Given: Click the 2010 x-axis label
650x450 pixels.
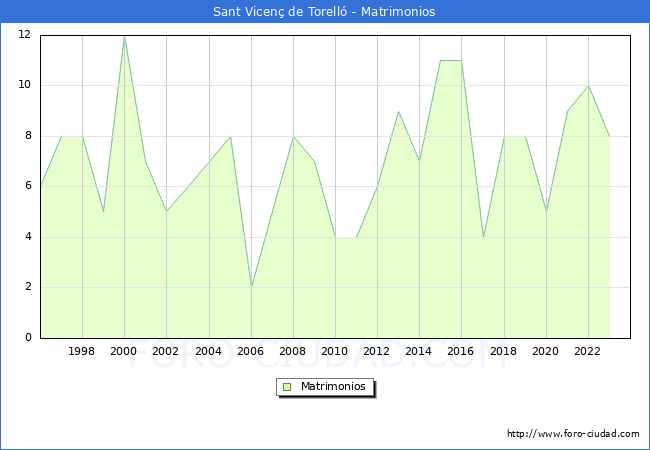Looking at the screenshot, I should coord(335,351).
